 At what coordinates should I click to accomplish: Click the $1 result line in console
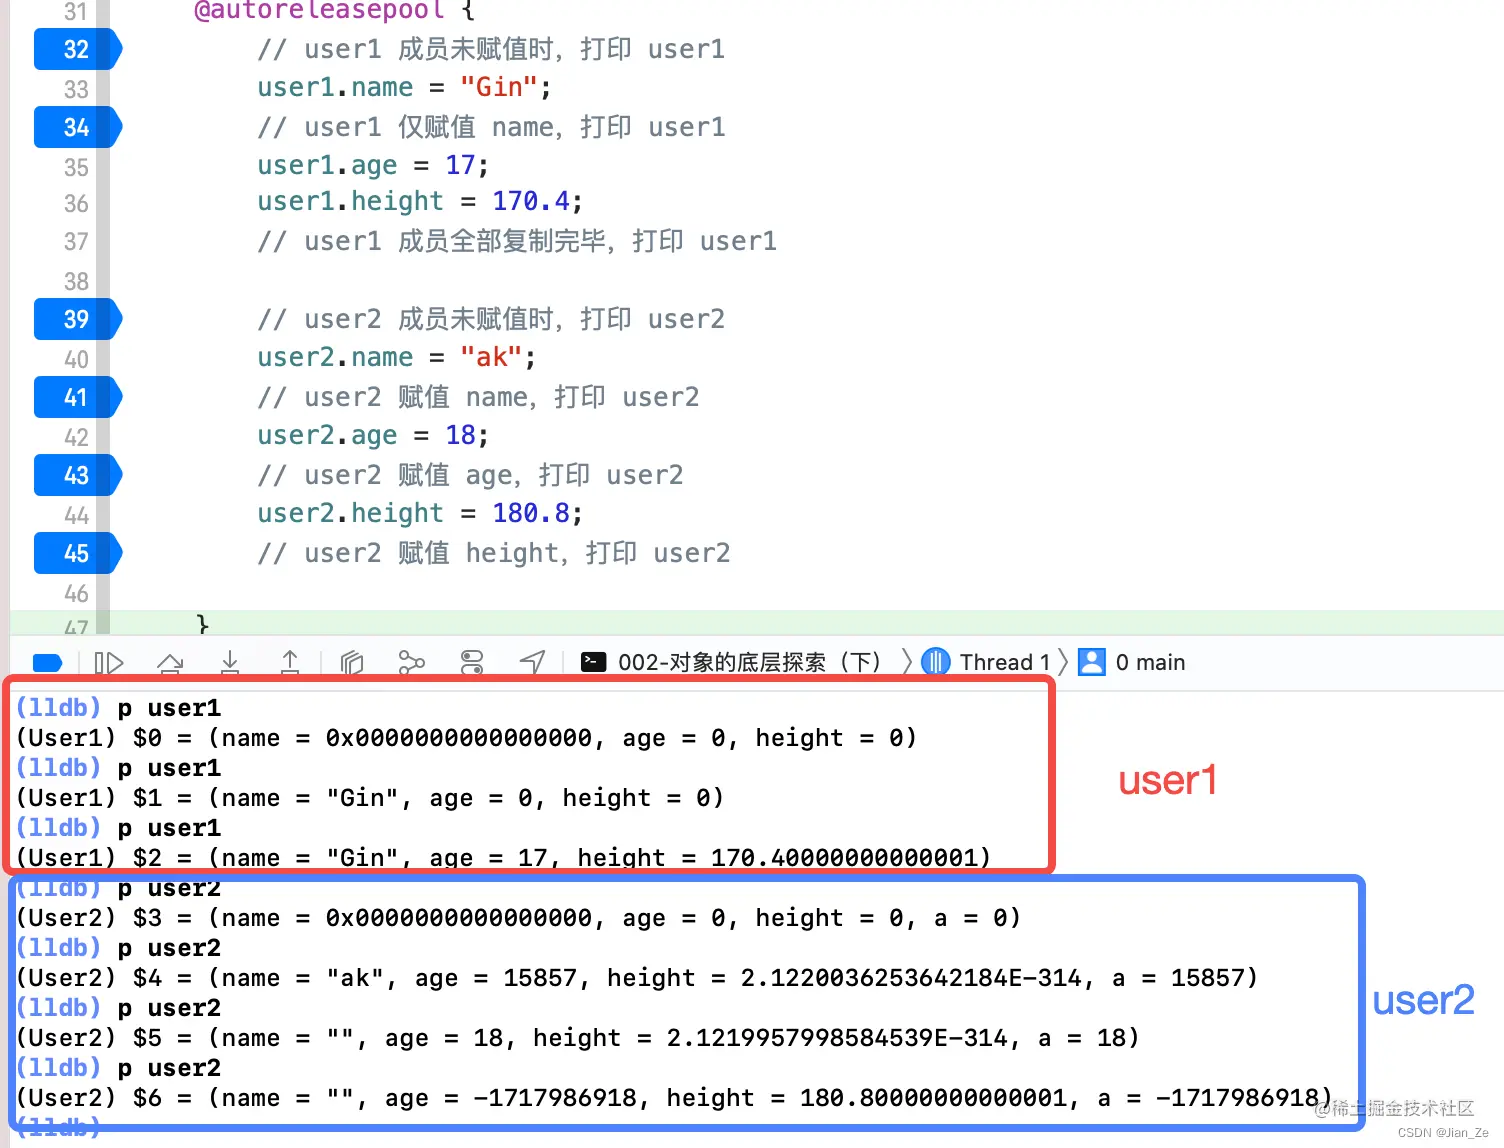coord(370,798)
